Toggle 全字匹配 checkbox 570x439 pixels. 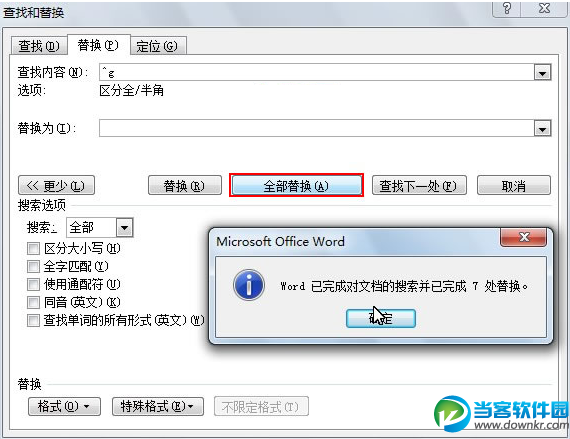click(33, 266)
